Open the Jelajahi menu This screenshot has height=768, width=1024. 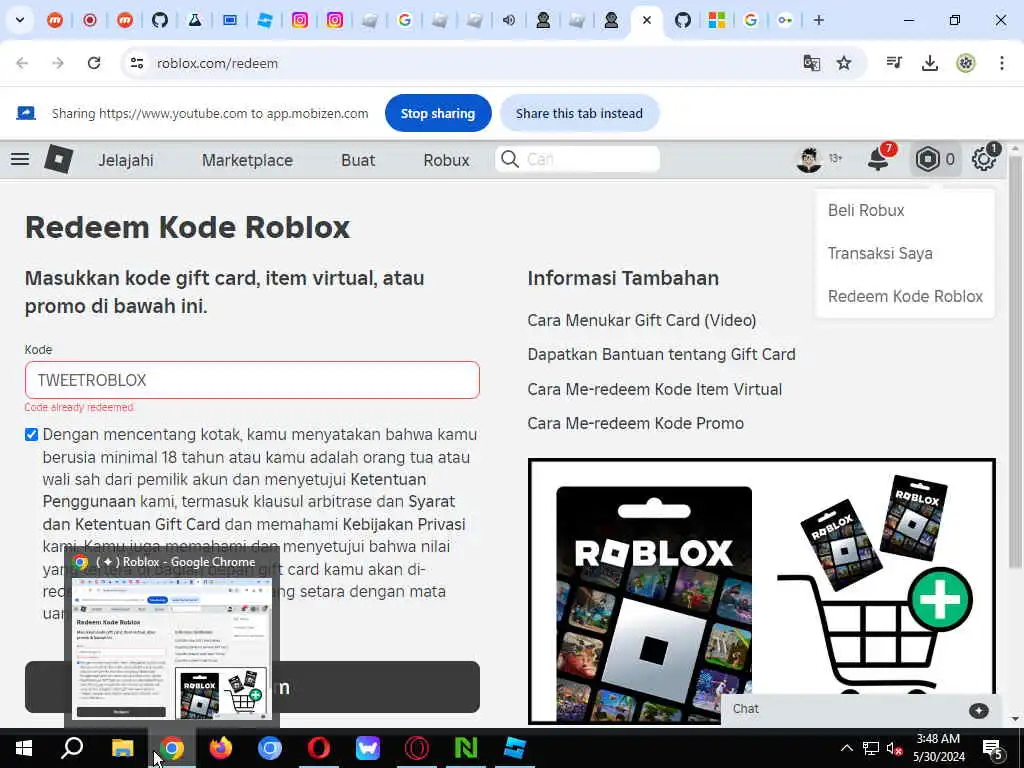[125, 160]
